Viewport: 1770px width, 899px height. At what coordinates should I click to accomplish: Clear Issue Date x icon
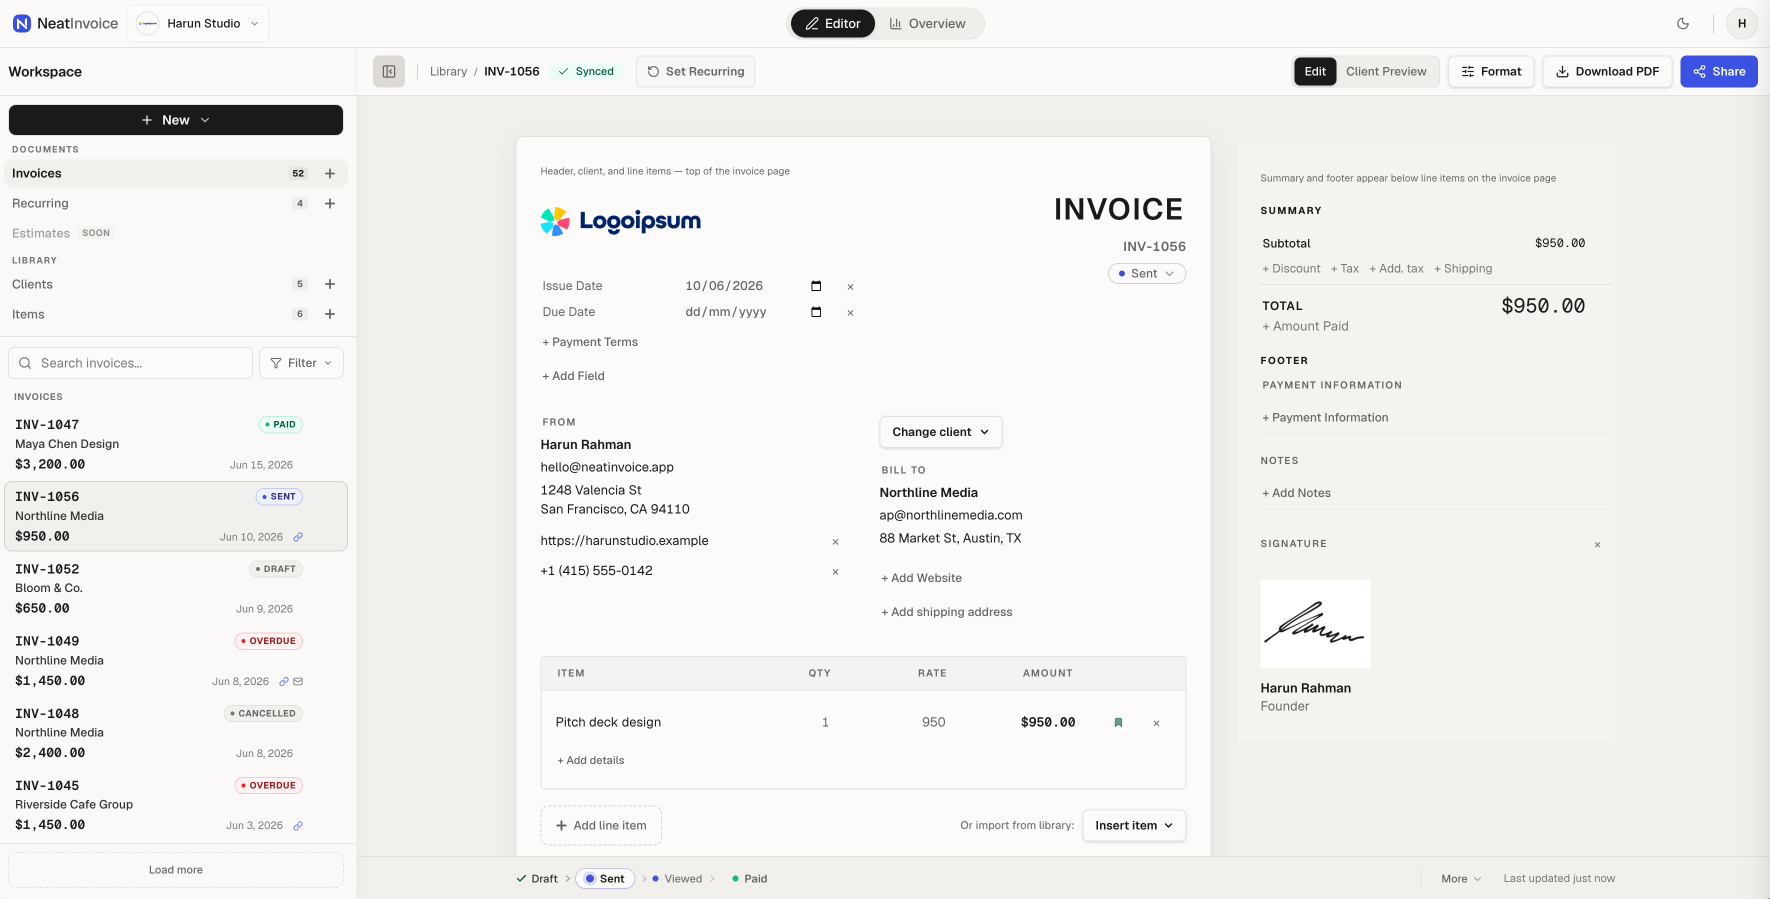coord(851,287)
